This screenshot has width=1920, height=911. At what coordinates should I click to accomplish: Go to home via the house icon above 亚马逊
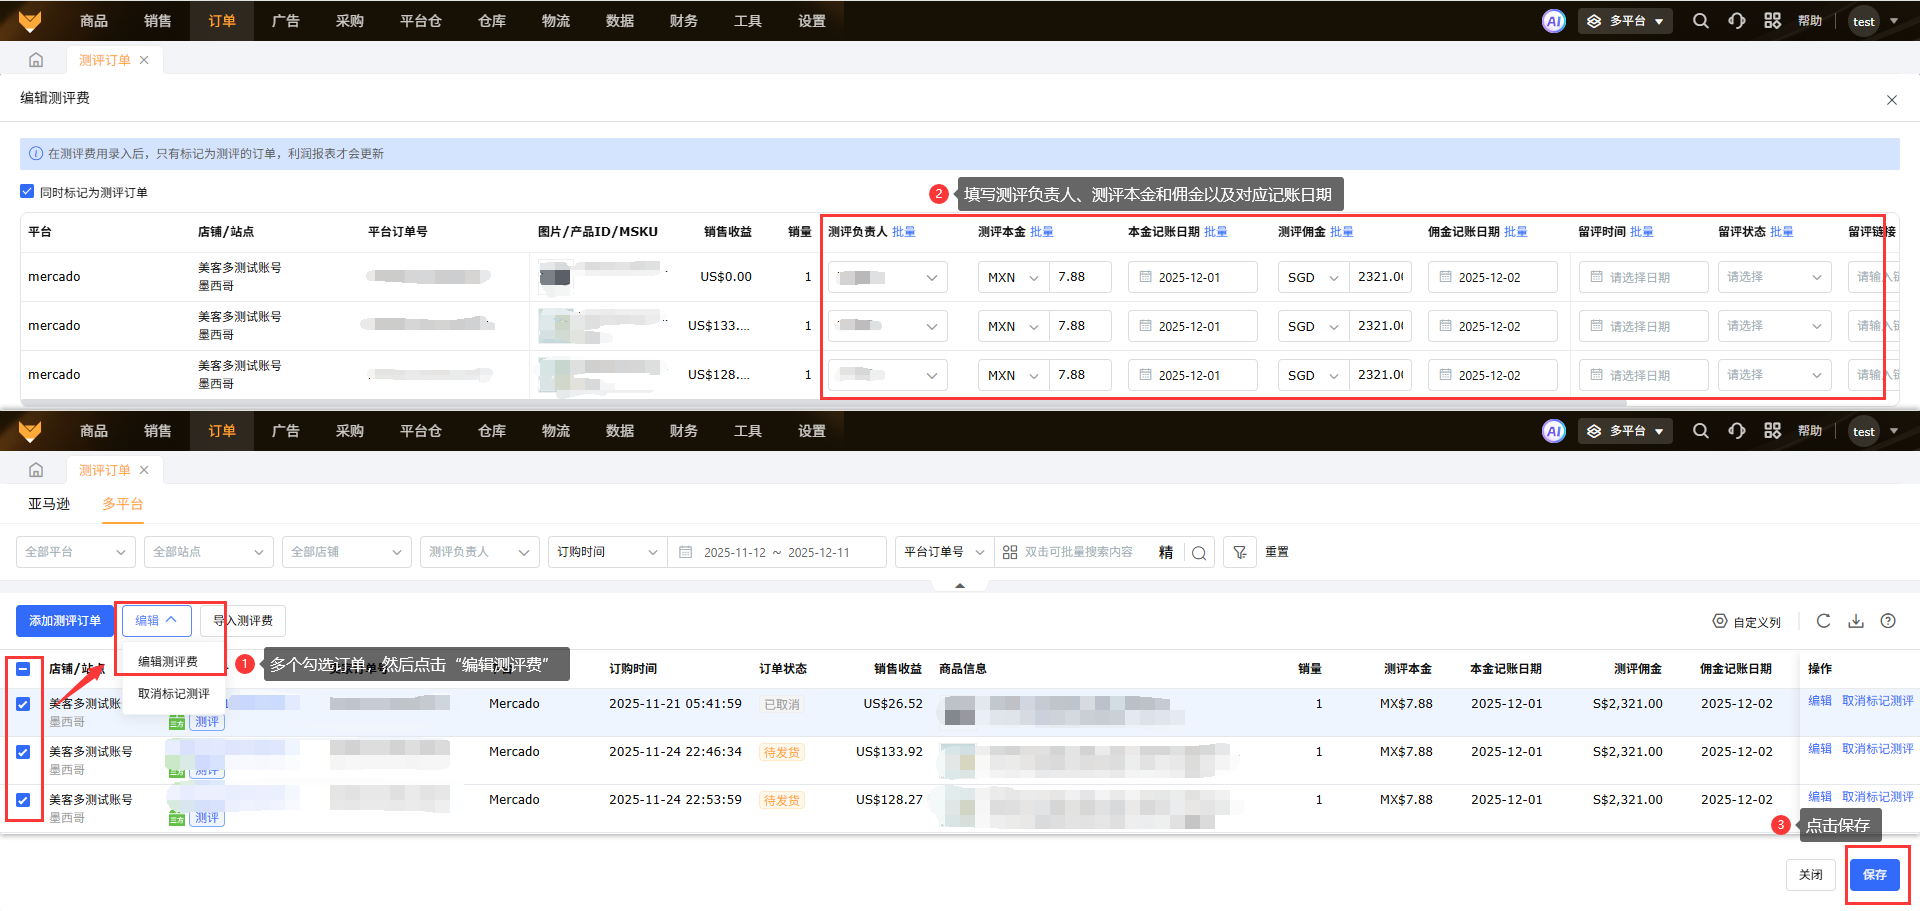pyautogui.click(x=36, y=470)
